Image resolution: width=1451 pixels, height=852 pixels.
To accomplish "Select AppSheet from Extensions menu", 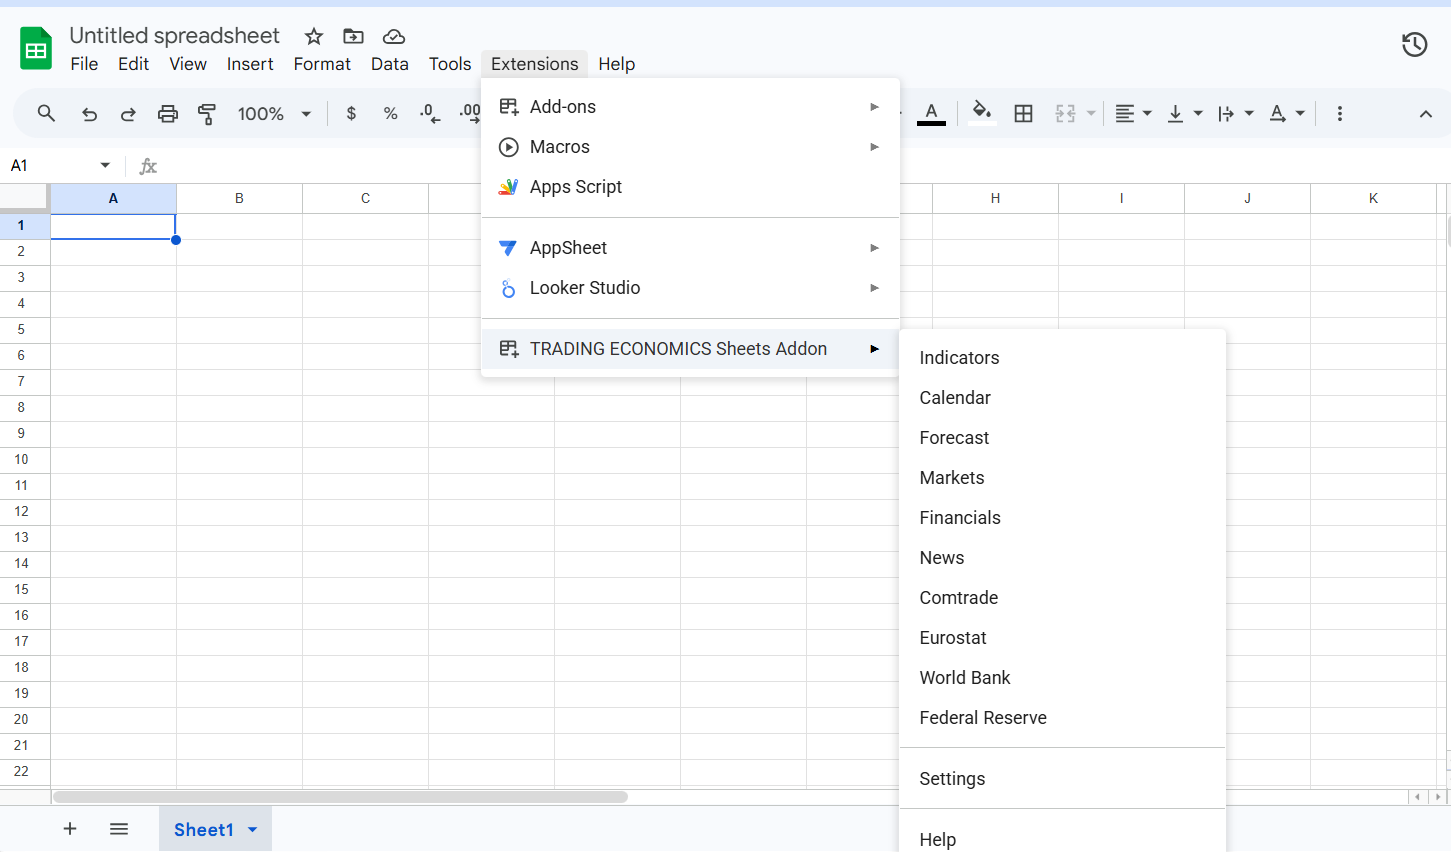I will (x=690, y=248).
